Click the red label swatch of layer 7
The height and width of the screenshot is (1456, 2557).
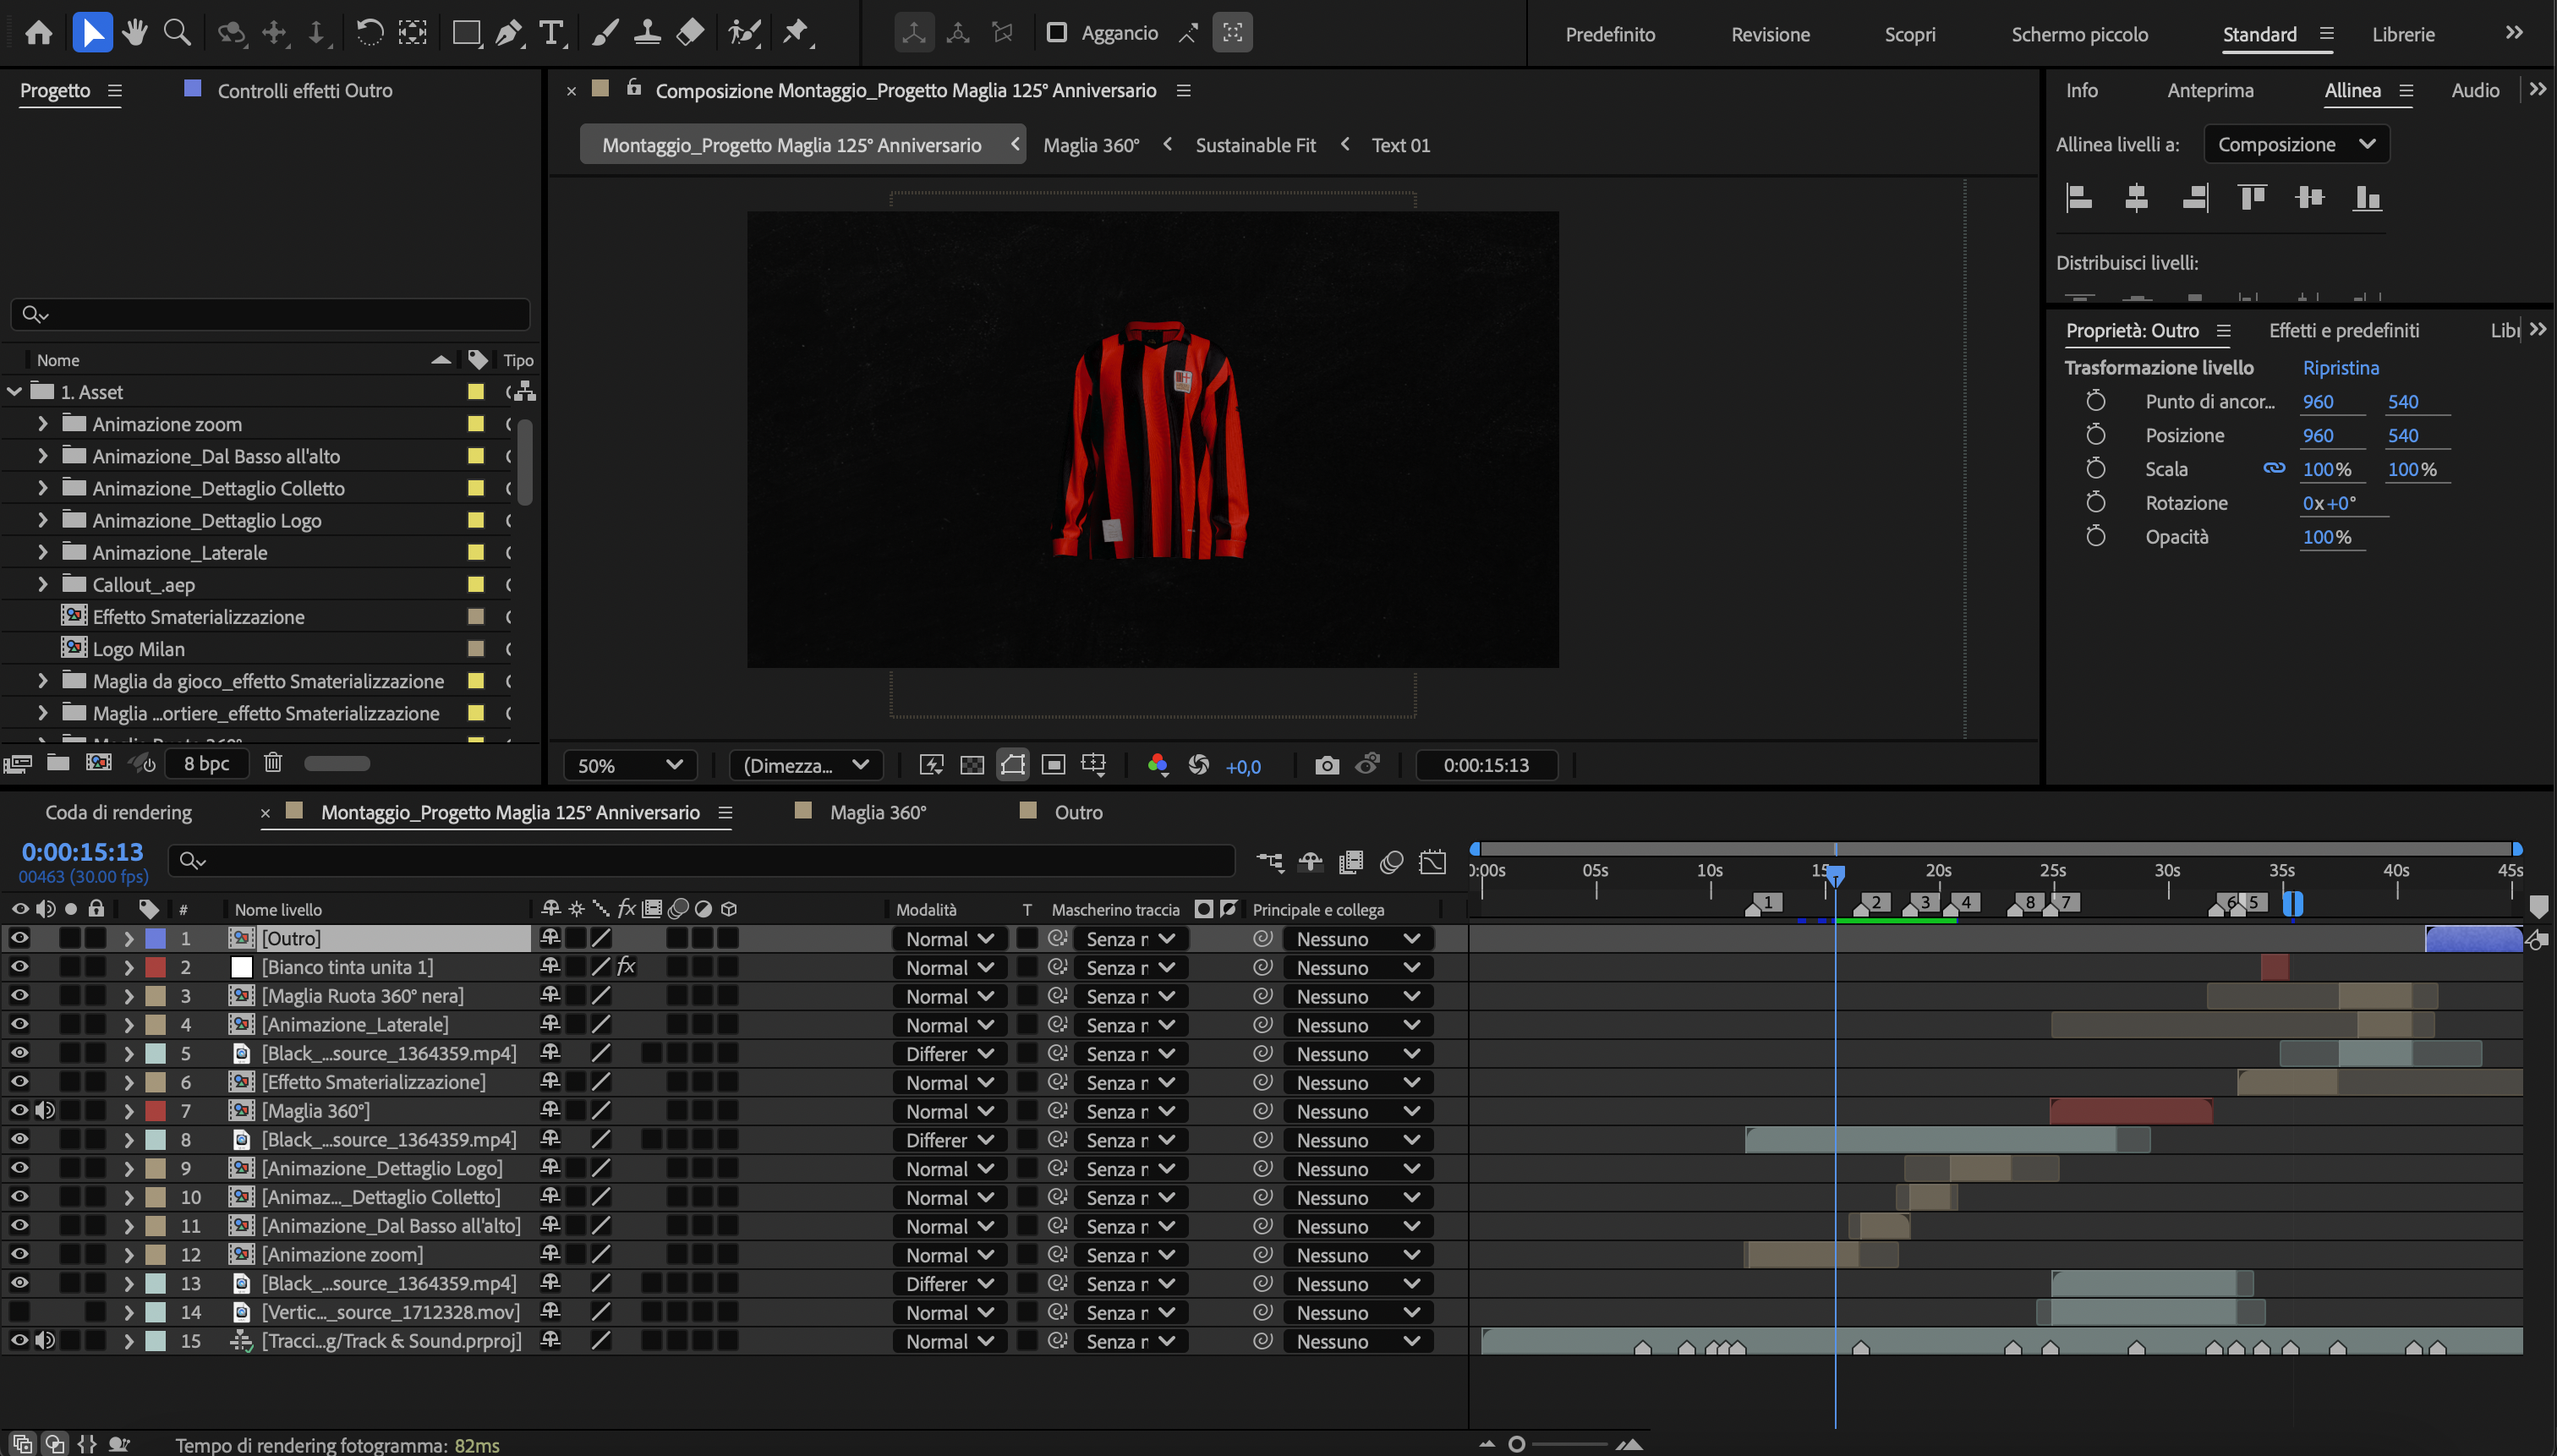tap(155, 1110)
